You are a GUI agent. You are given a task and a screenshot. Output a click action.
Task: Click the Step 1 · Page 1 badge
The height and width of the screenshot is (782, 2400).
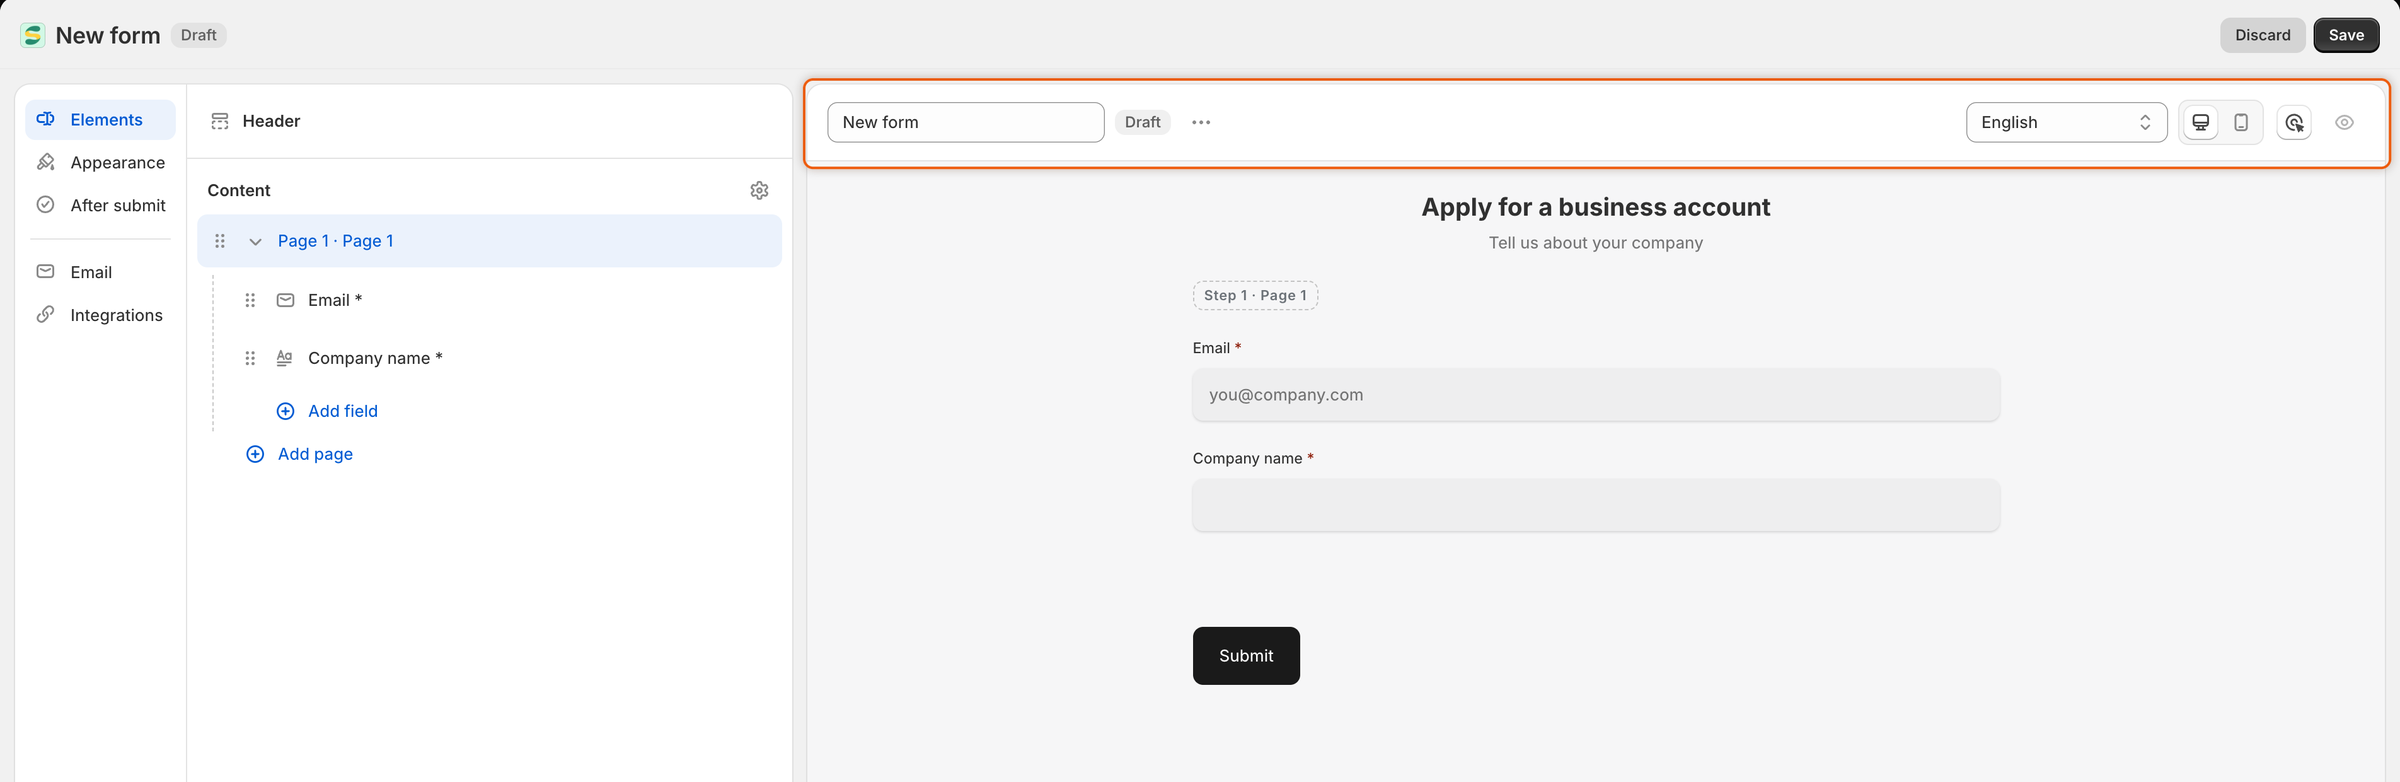[x=1255, y=295]
